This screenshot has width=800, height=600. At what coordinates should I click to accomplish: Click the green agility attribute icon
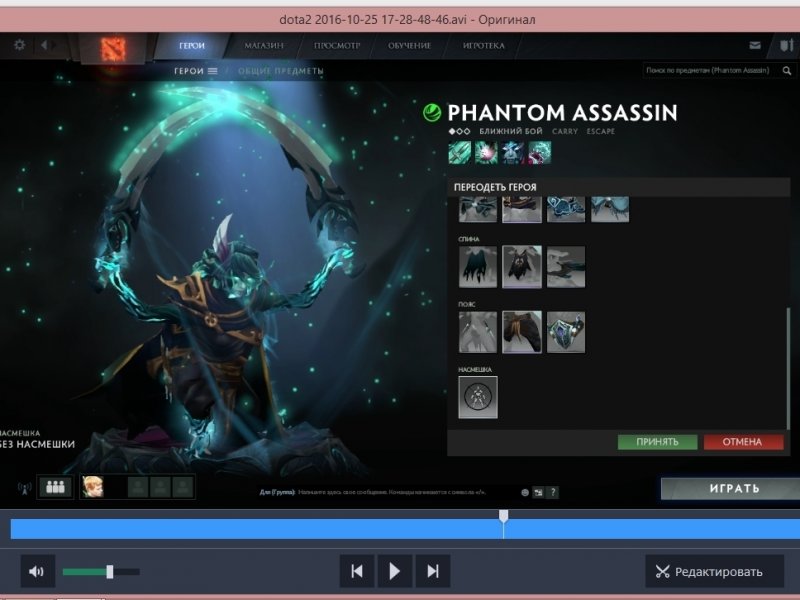point(432,112)
